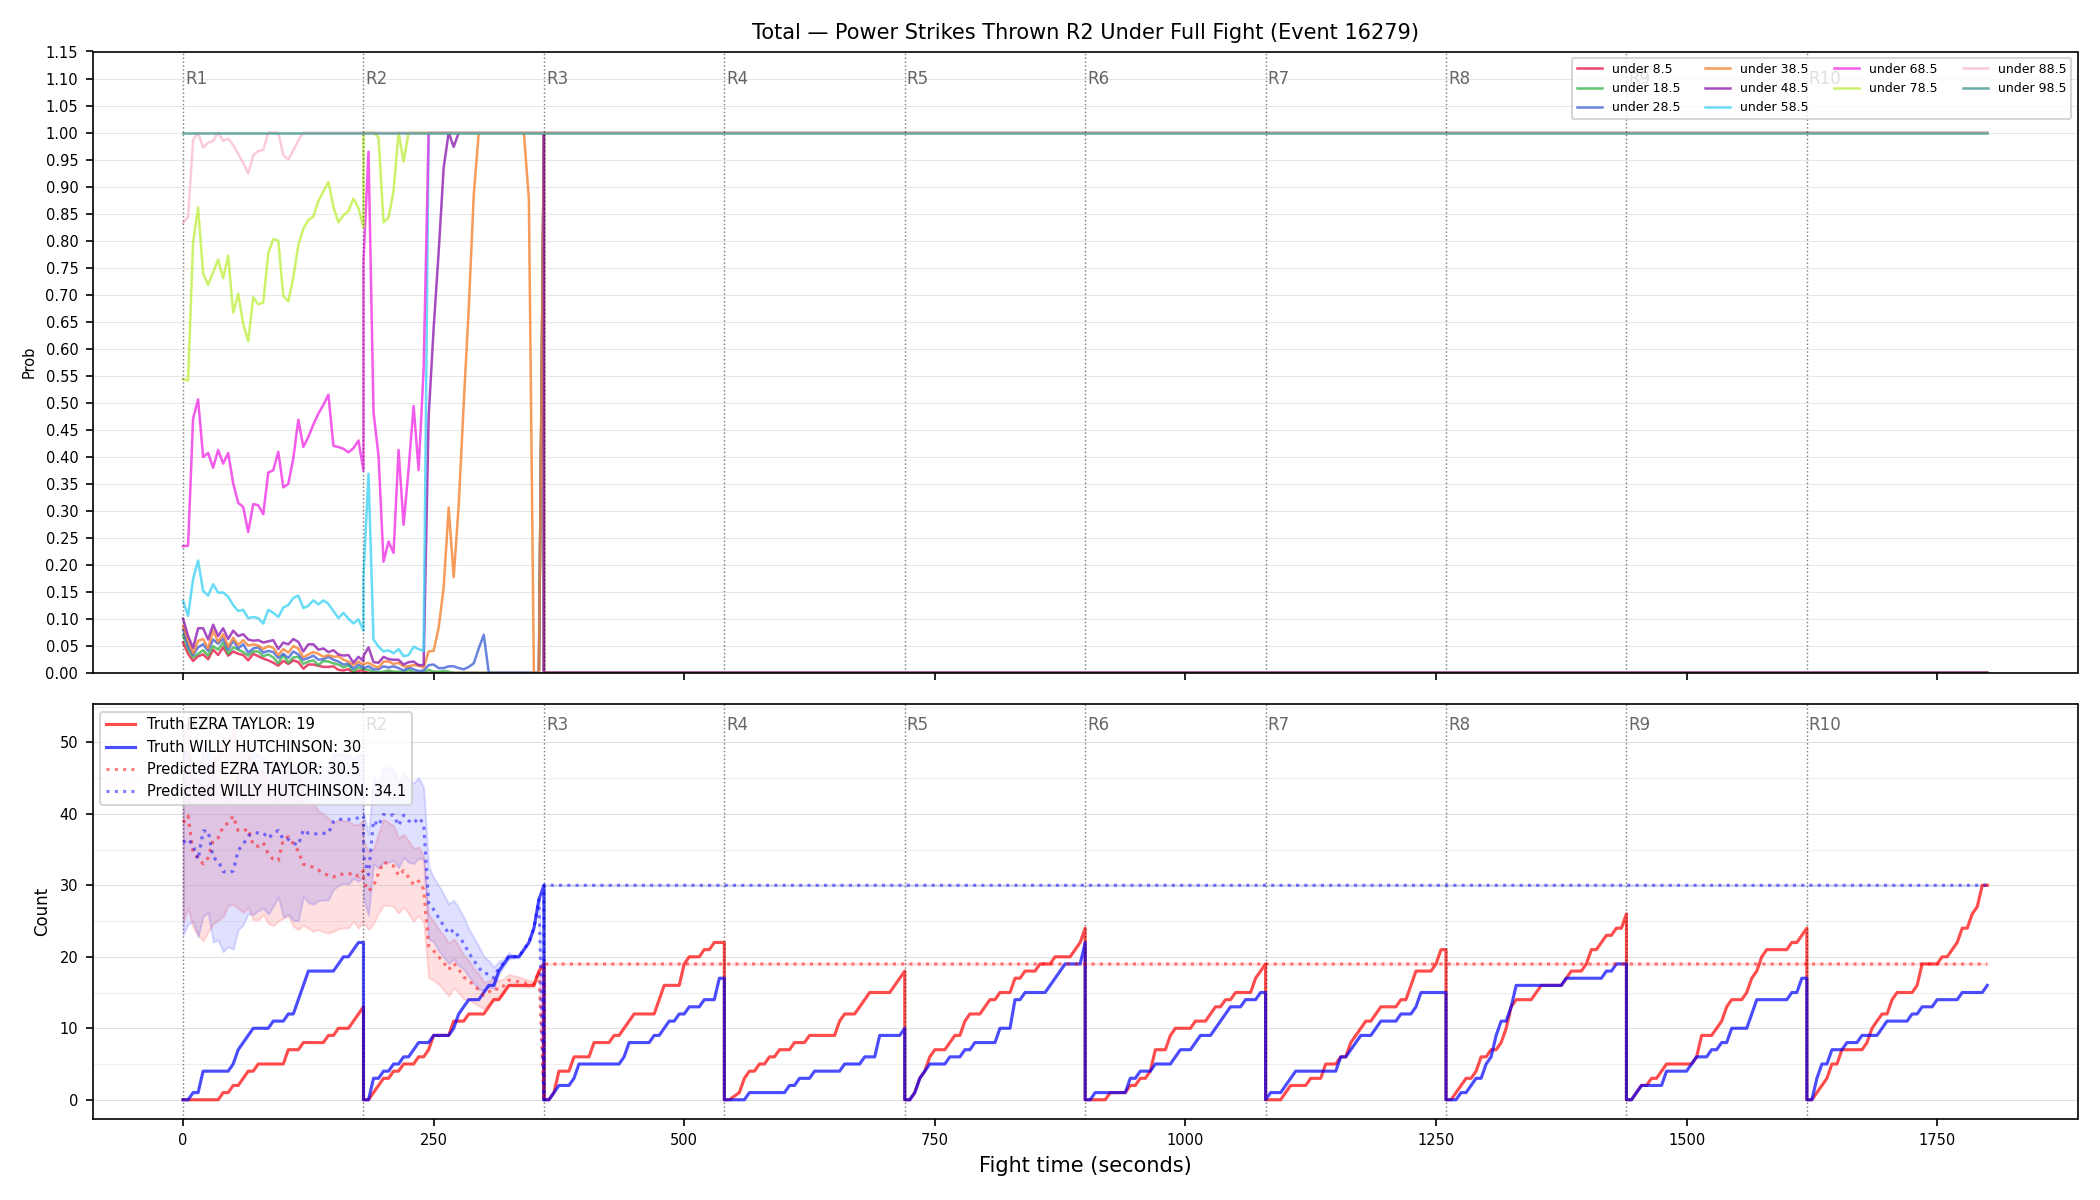
Task: Select the 'under 58.5' legend entry
Action: (1757, 107)
